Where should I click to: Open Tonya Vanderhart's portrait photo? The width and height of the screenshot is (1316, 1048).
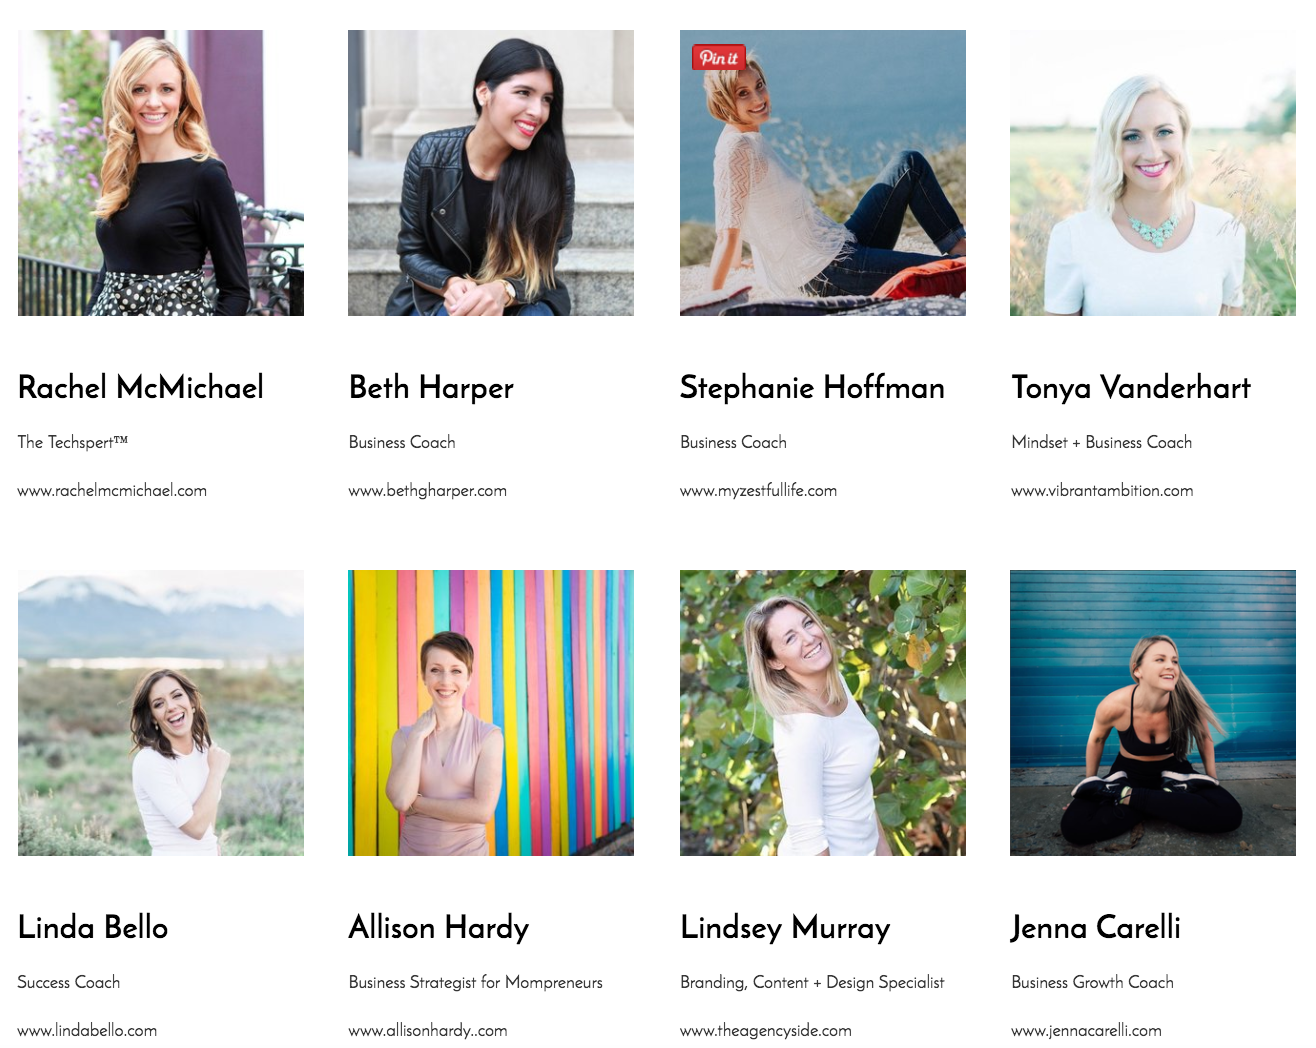click(x=1153, y=173)
